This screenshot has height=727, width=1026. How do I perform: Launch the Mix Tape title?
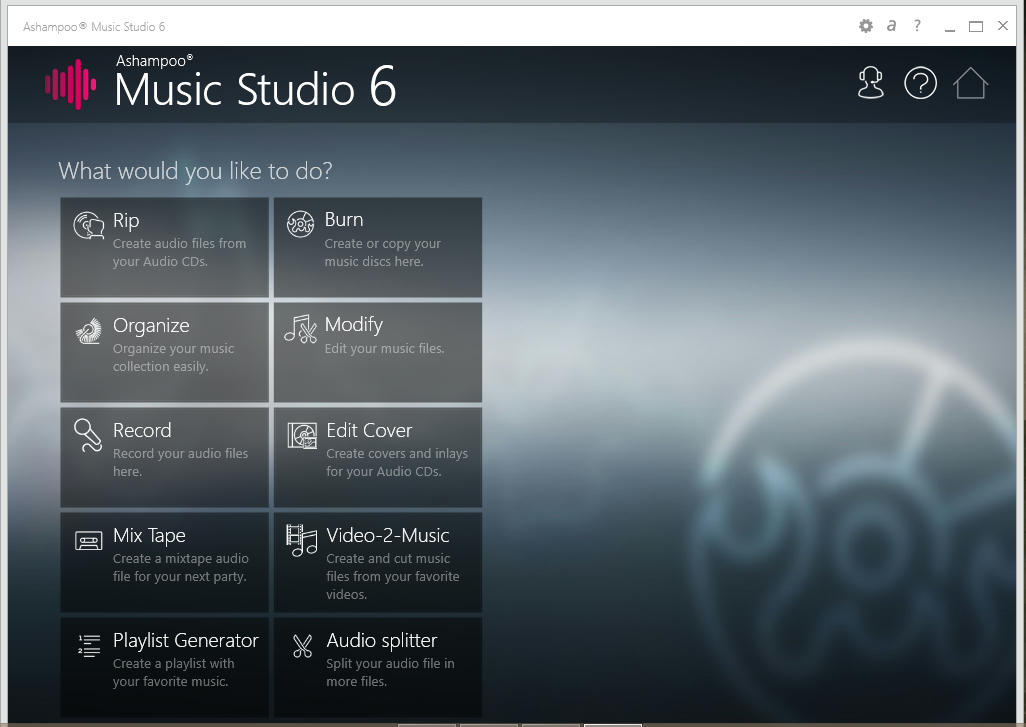(x=149, y=536)
